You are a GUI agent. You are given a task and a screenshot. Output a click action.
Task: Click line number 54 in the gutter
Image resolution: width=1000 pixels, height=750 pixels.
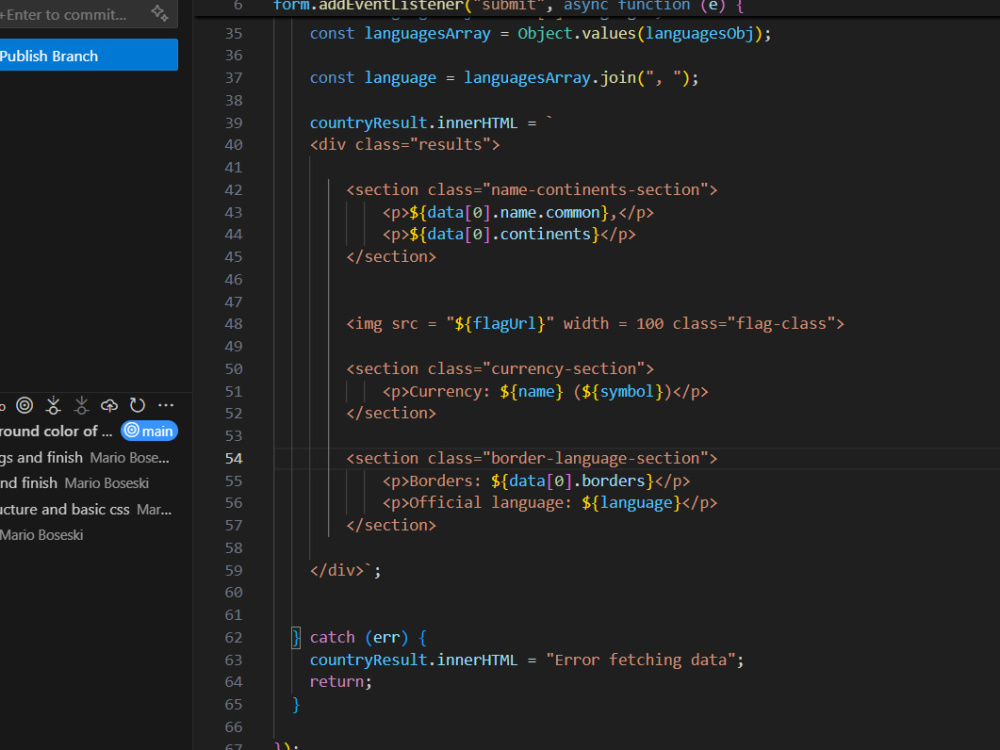(233, 459)
